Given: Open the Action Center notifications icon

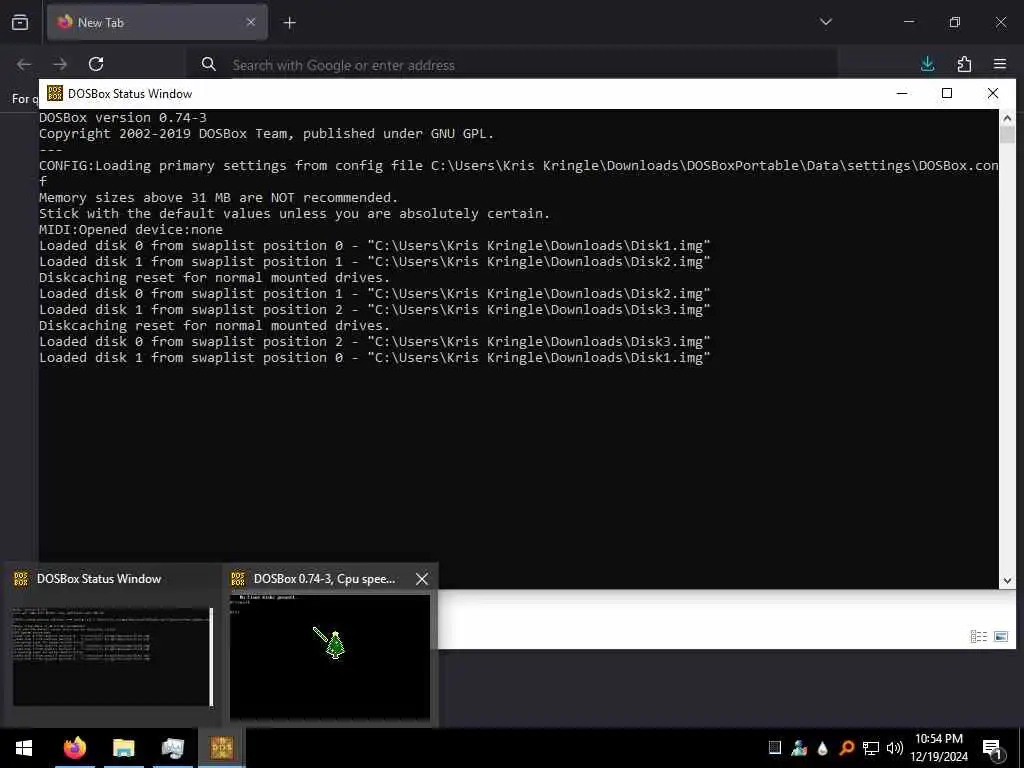Looking at the screenshot, I should (x=992, y=748).
